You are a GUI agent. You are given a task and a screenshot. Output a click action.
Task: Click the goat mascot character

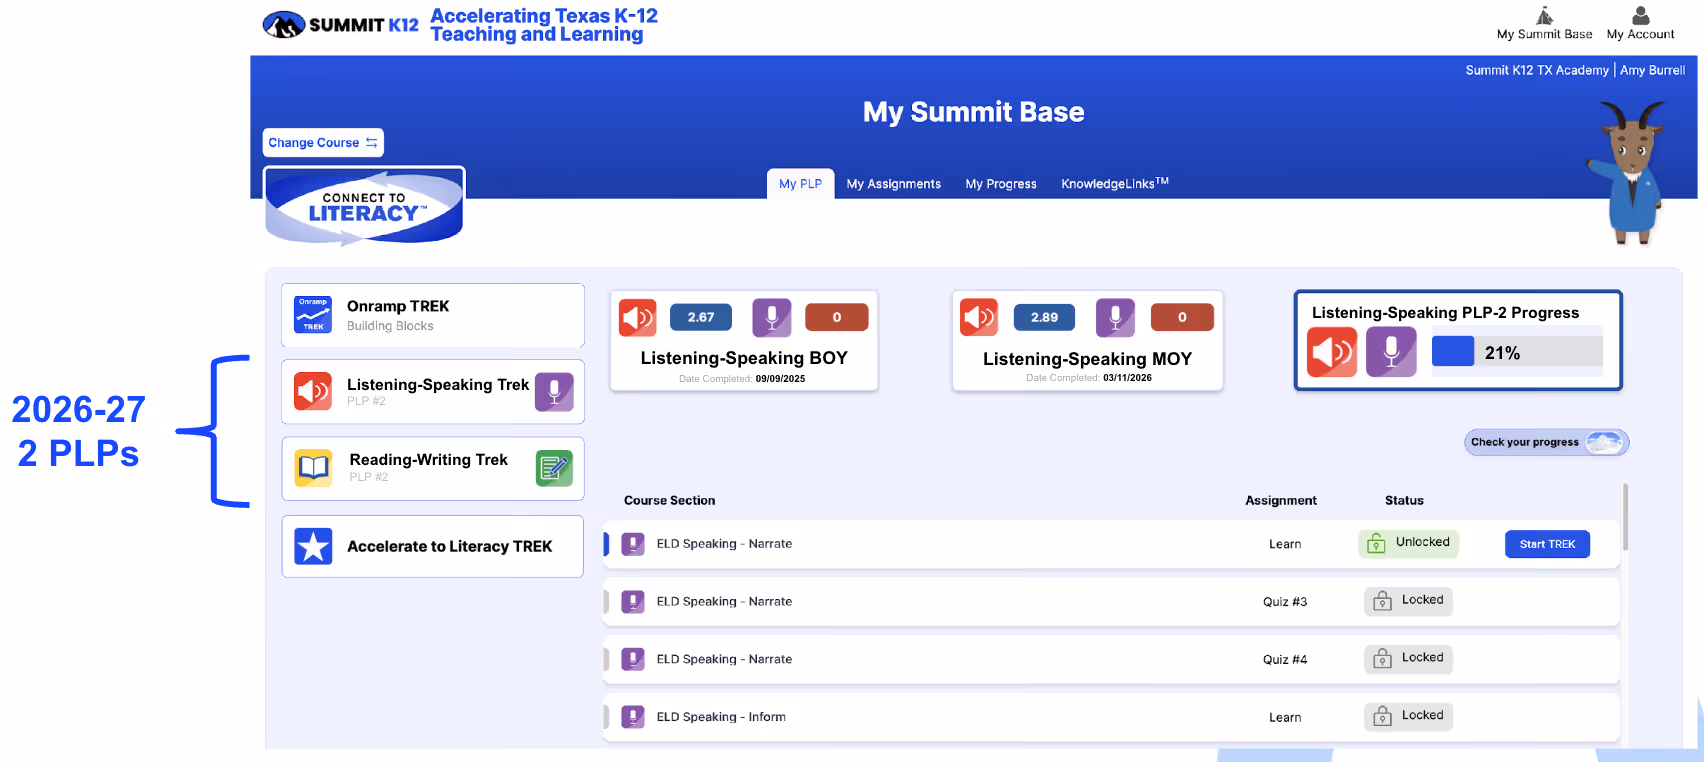click(1631, 171)
